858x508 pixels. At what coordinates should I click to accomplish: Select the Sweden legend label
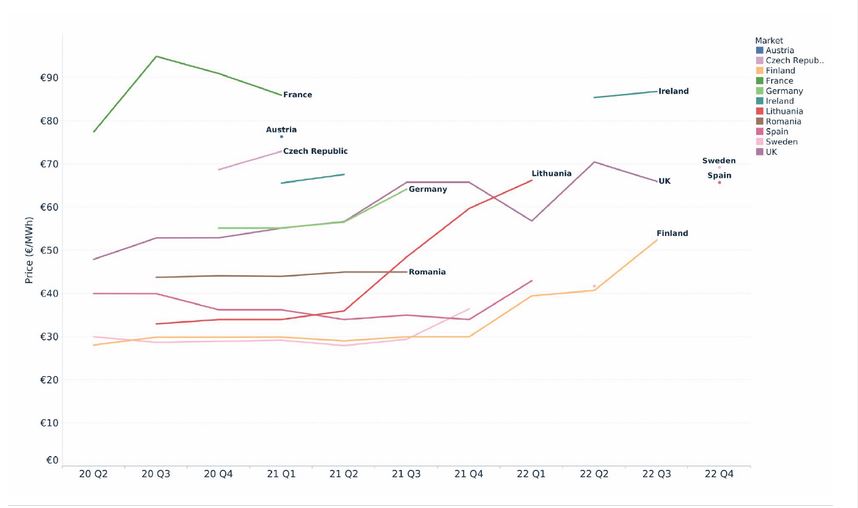click(782, 142)
